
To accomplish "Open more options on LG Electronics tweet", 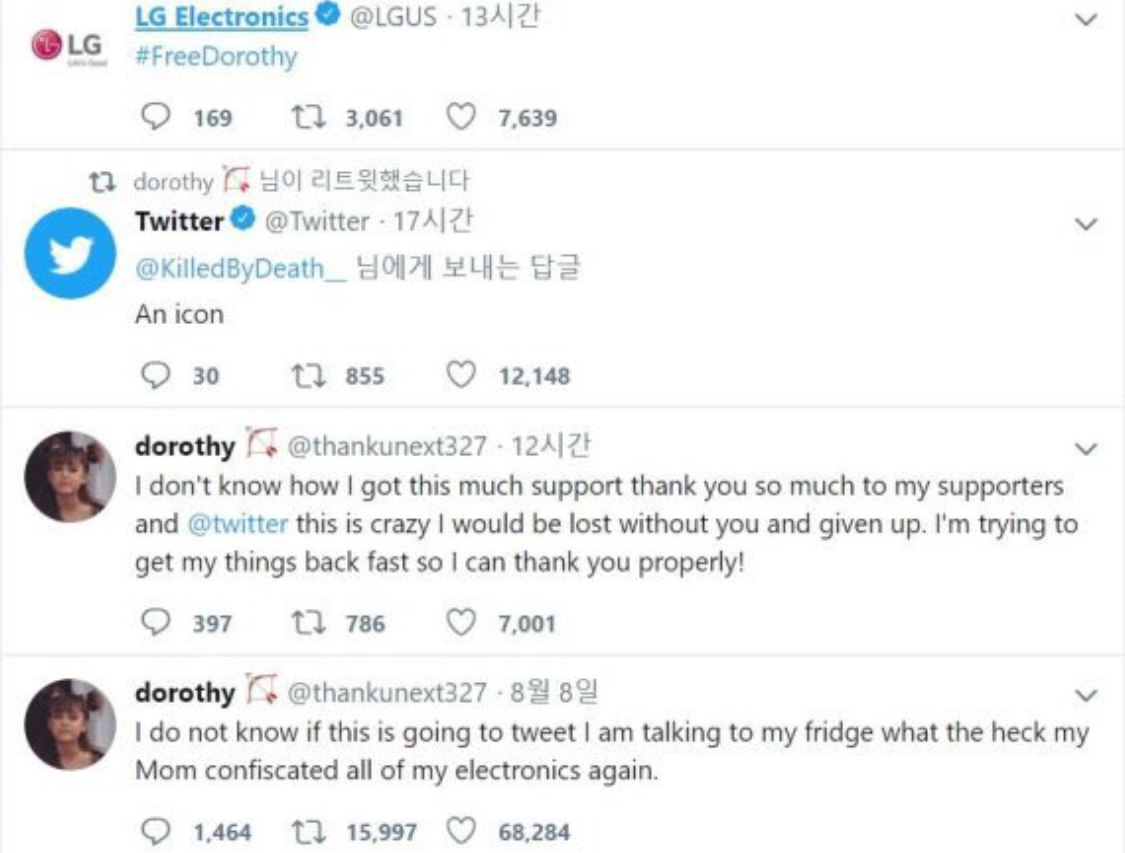I will coord(1086,18).
